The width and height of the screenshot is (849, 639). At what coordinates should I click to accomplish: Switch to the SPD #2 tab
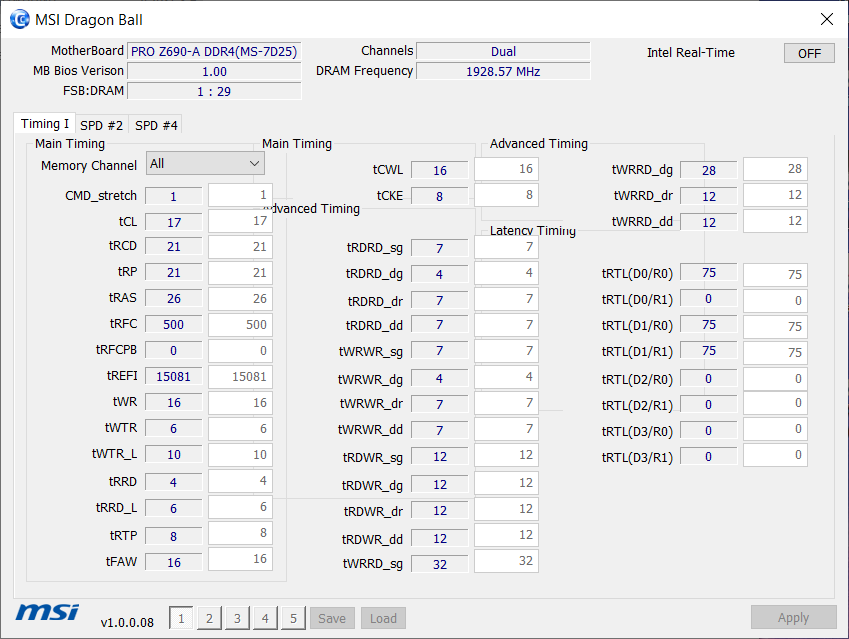102,126
